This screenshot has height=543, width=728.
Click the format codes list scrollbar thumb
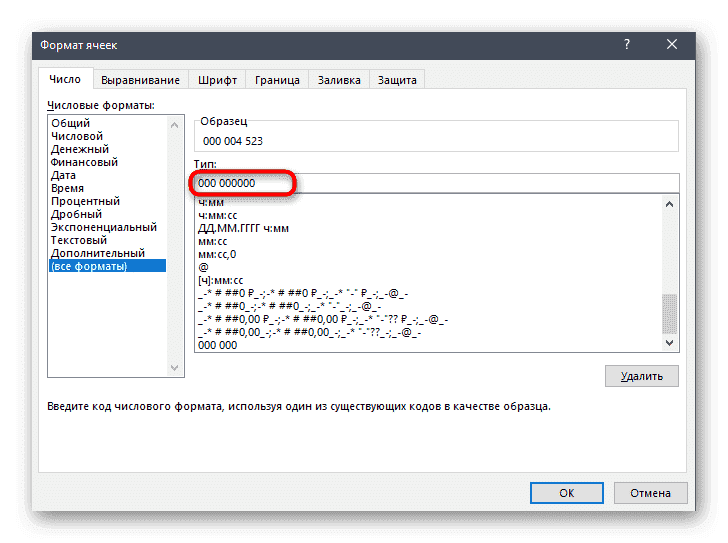(670, 313)
